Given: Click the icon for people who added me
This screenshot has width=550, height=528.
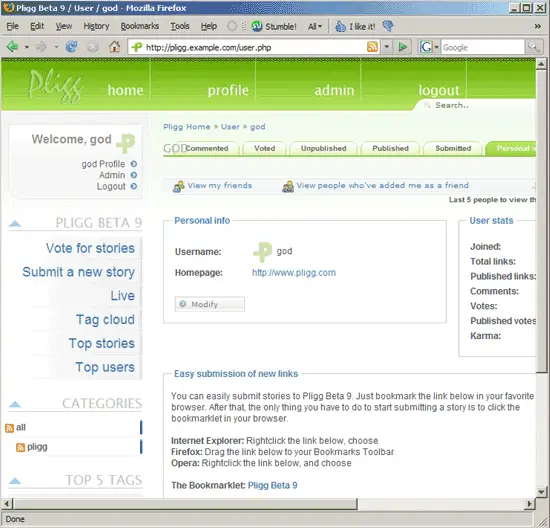Looking at the screenshot, I should coord(288,186).
